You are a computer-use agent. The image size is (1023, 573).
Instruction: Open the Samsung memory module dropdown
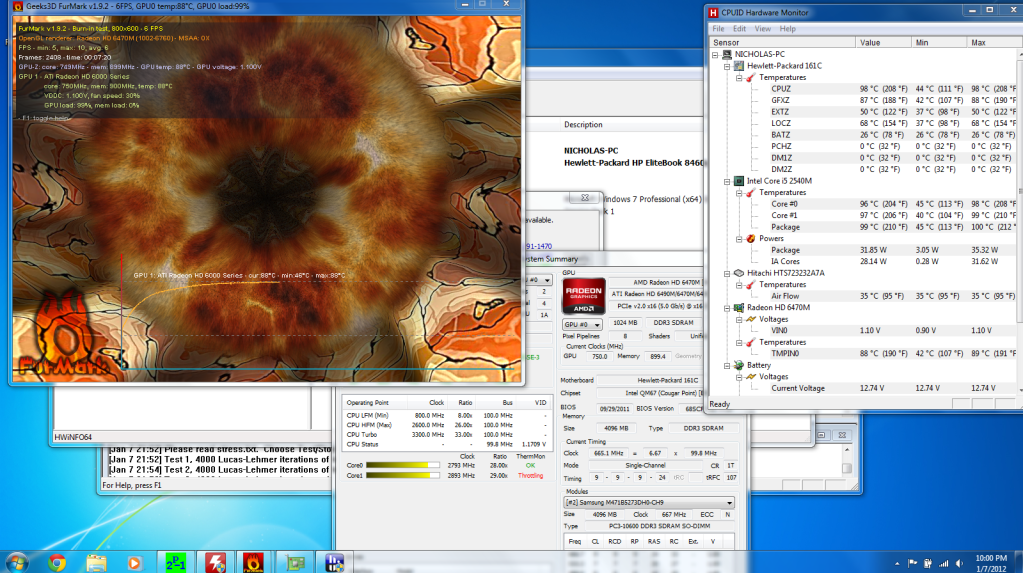pyautogui.click(x=649, y=503)
